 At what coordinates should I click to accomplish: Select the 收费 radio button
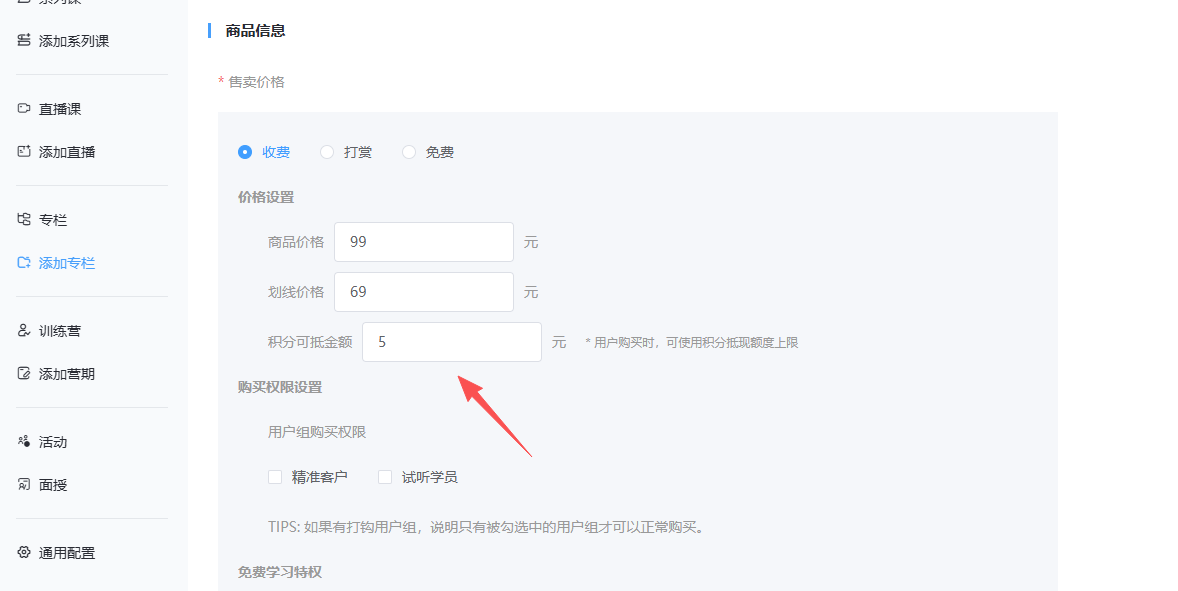[x=245, y=152]
